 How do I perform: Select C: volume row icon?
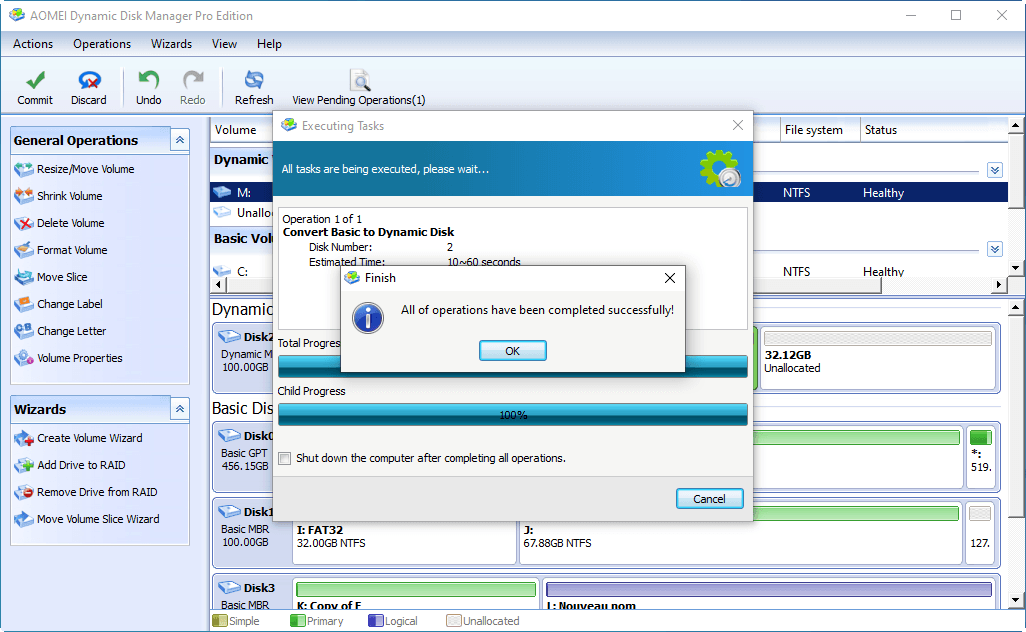(x=222, y=271)
